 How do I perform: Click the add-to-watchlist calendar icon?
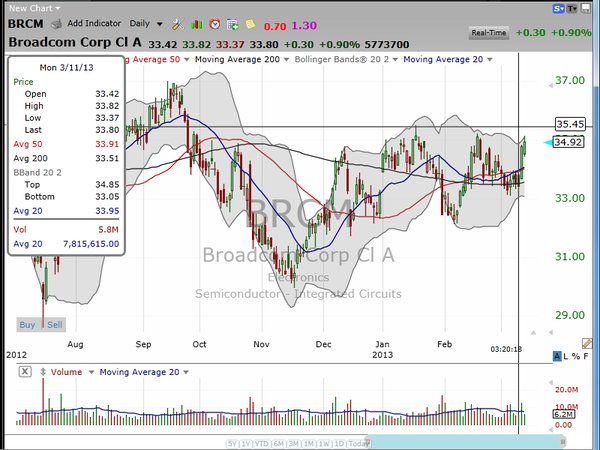coord(232,25)
